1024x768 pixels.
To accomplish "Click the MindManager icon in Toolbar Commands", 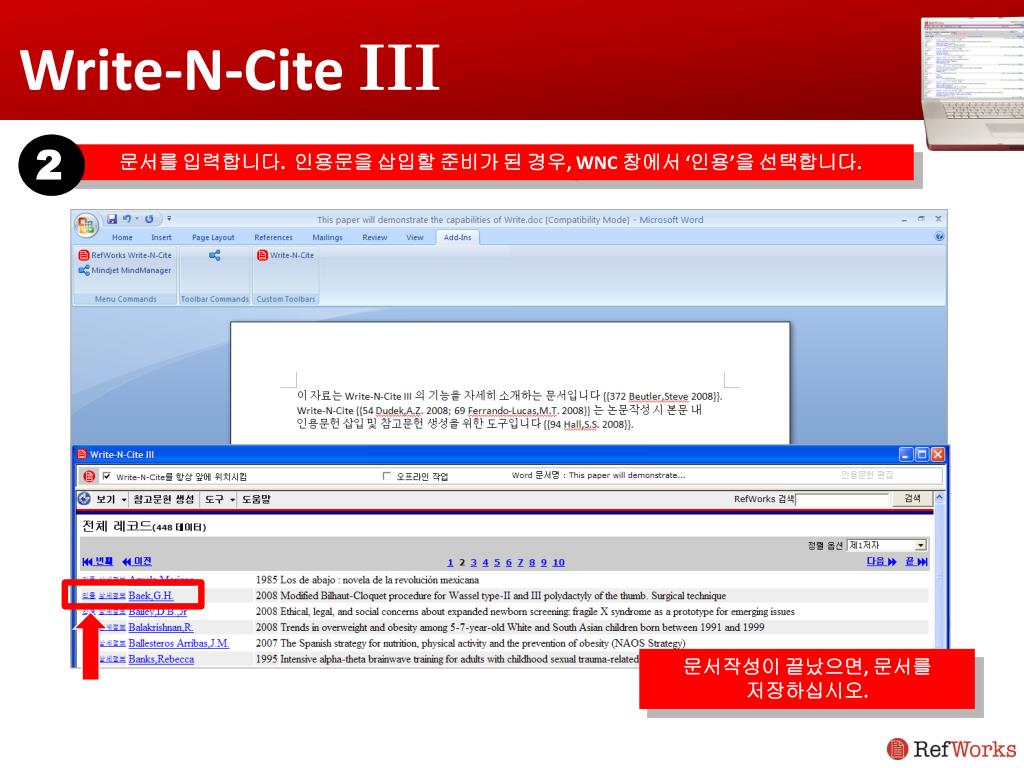I will coord(214,255).
